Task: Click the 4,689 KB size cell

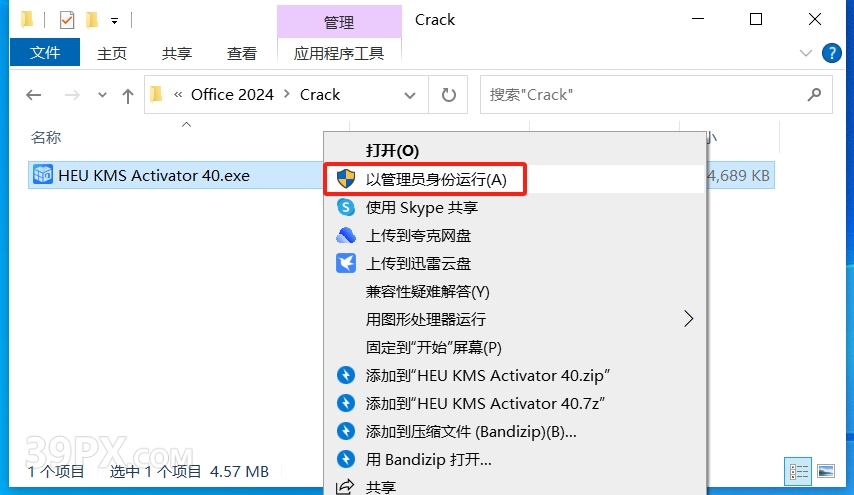Action: coord(739,175)
